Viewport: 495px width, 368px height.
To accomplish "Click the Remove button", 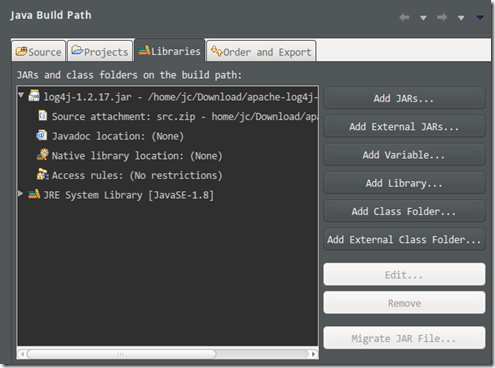I will [x=404, y=303].
